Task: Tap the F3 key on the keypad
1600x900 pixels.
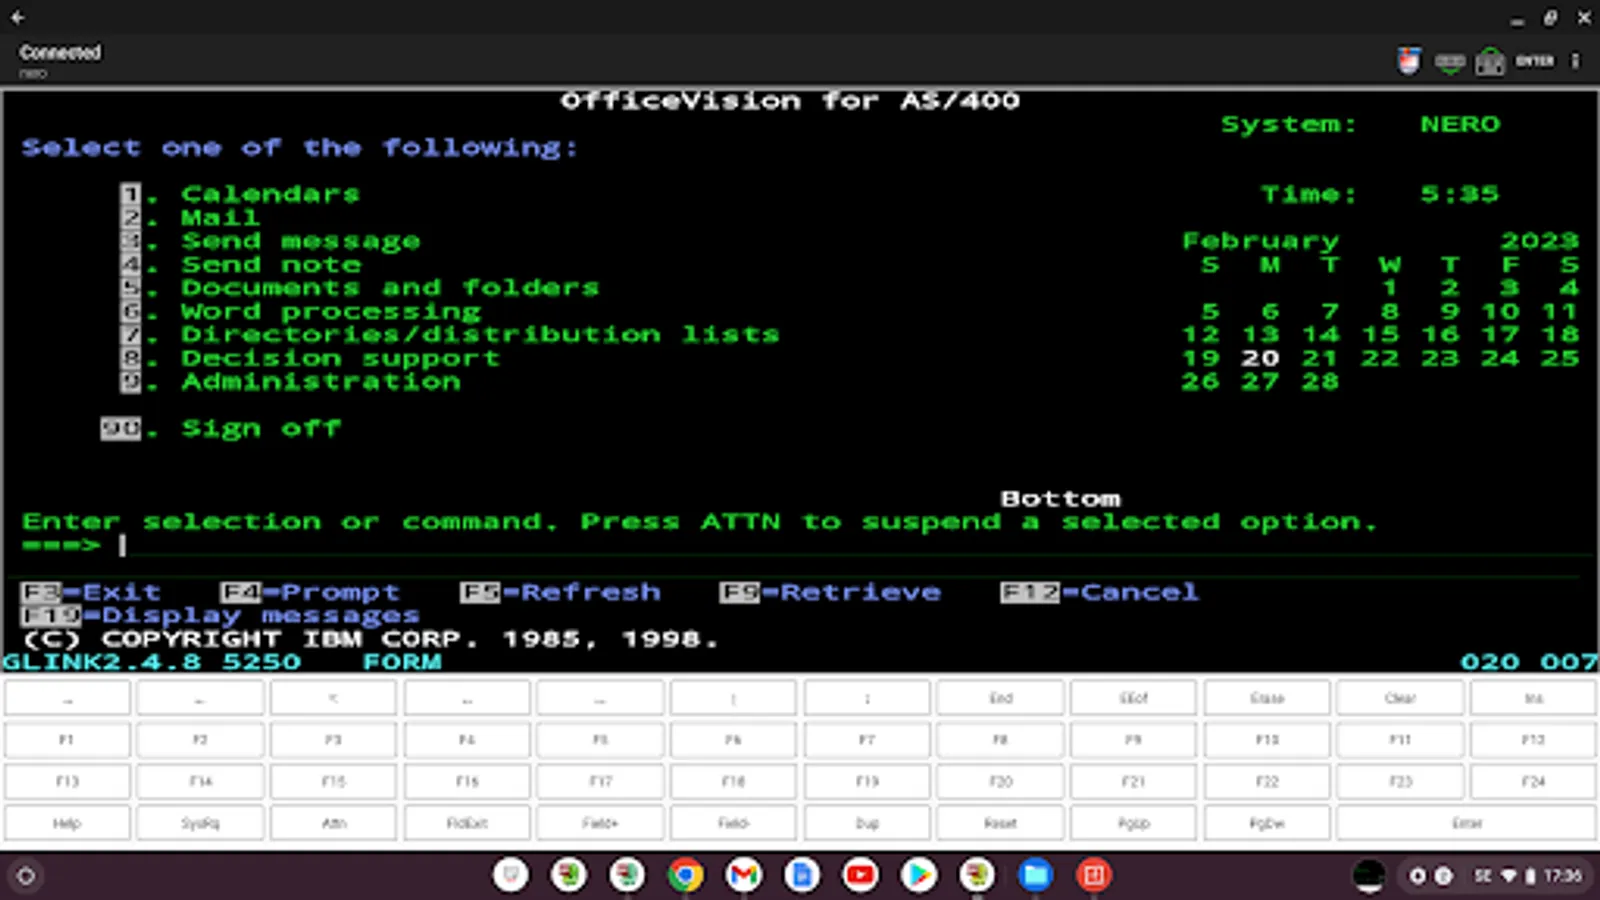Action: [x=333, y=740]
